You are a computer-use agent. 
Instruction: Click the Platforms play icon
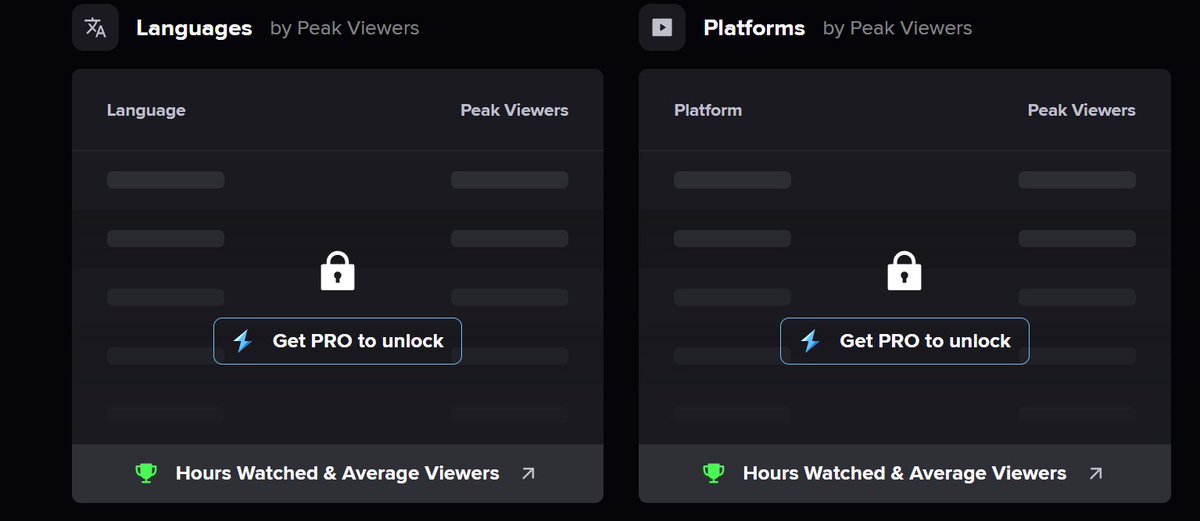tap(662, 28)
